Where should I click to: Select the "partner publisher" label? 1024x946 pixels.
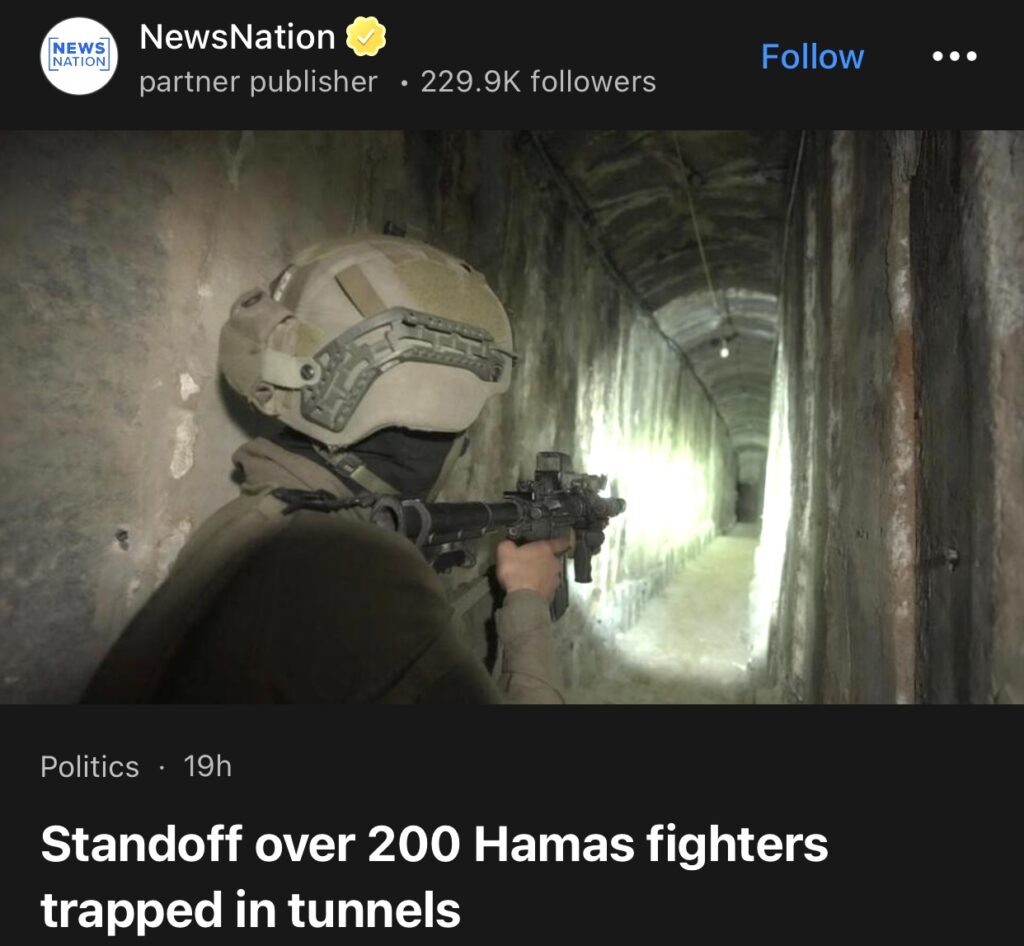[x=258, y=82]
